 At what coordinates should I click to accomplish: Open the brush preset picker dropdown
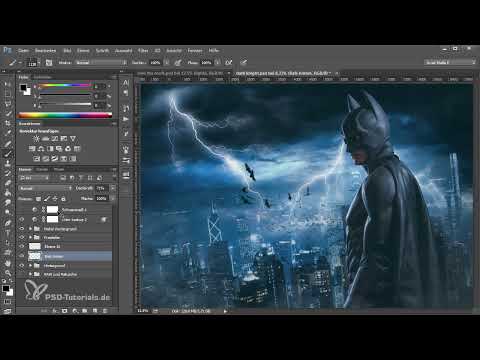click(39, 62)
